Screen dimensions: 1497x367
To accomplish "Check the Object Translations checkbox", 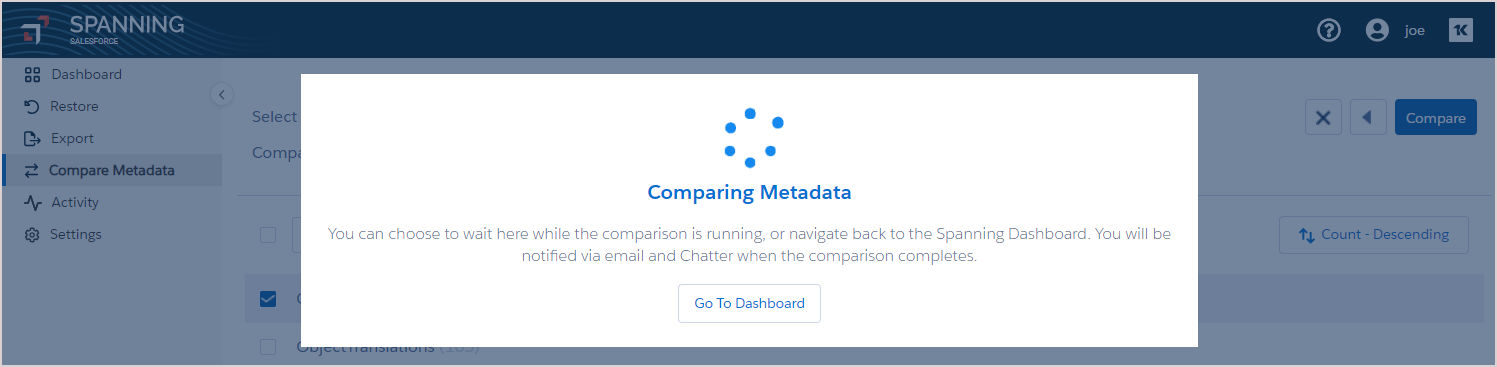I will [268, 347].
